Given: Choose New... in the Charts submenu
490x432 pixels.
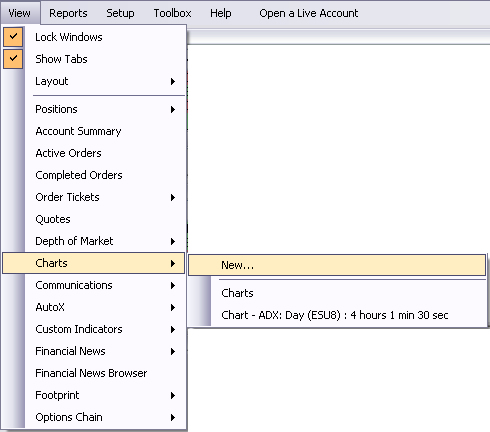Looking at the screenshot, I should (337, 265).
